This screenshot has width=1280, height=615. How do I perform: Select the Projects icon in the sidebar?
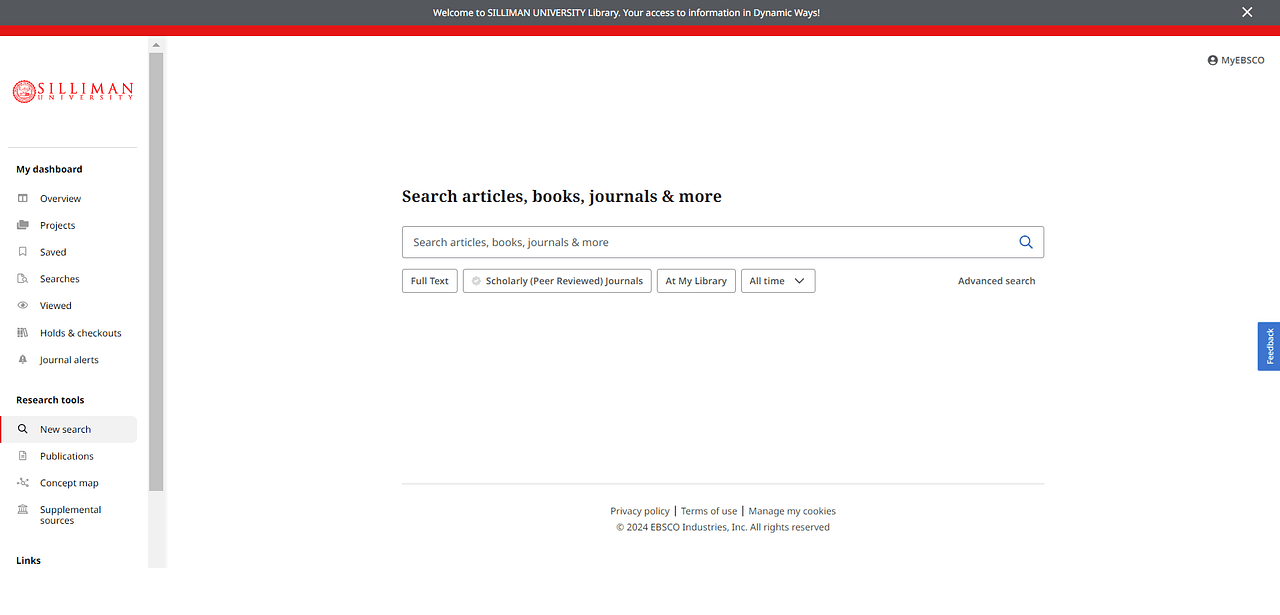point(22,225)
